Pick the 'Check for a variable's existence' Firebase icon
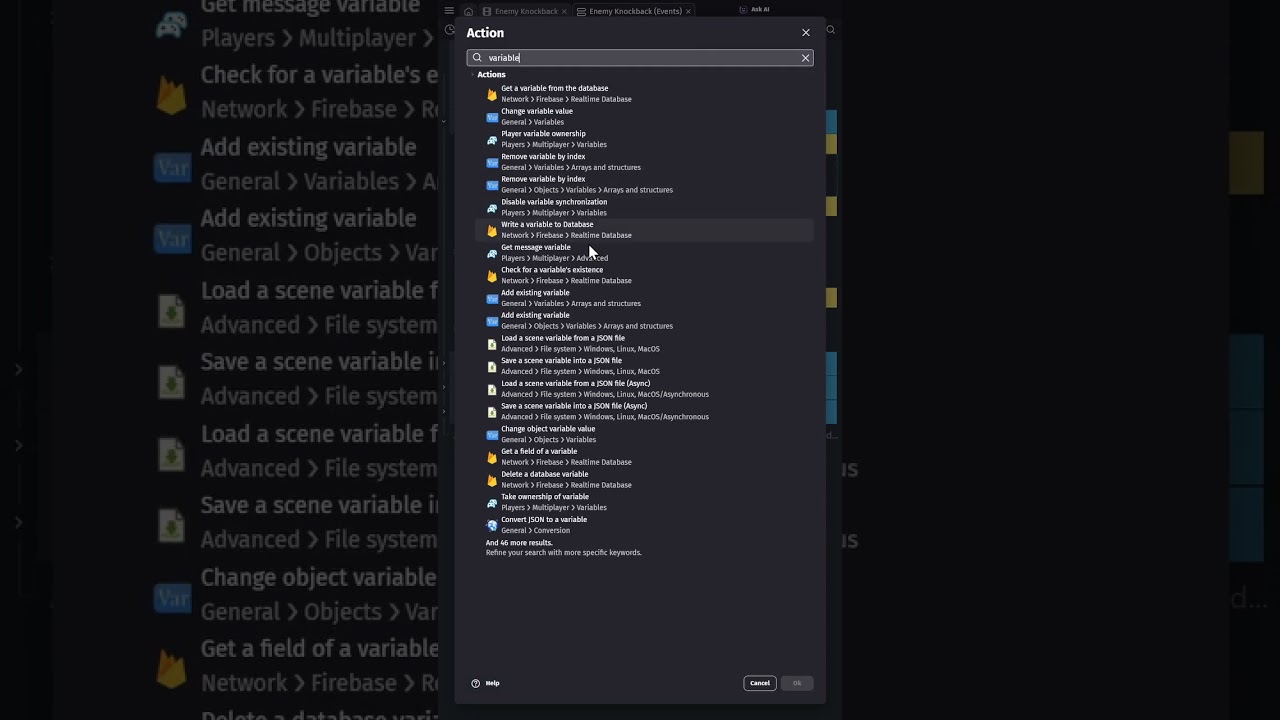The image size is (1280, 720). click(492, 276)
